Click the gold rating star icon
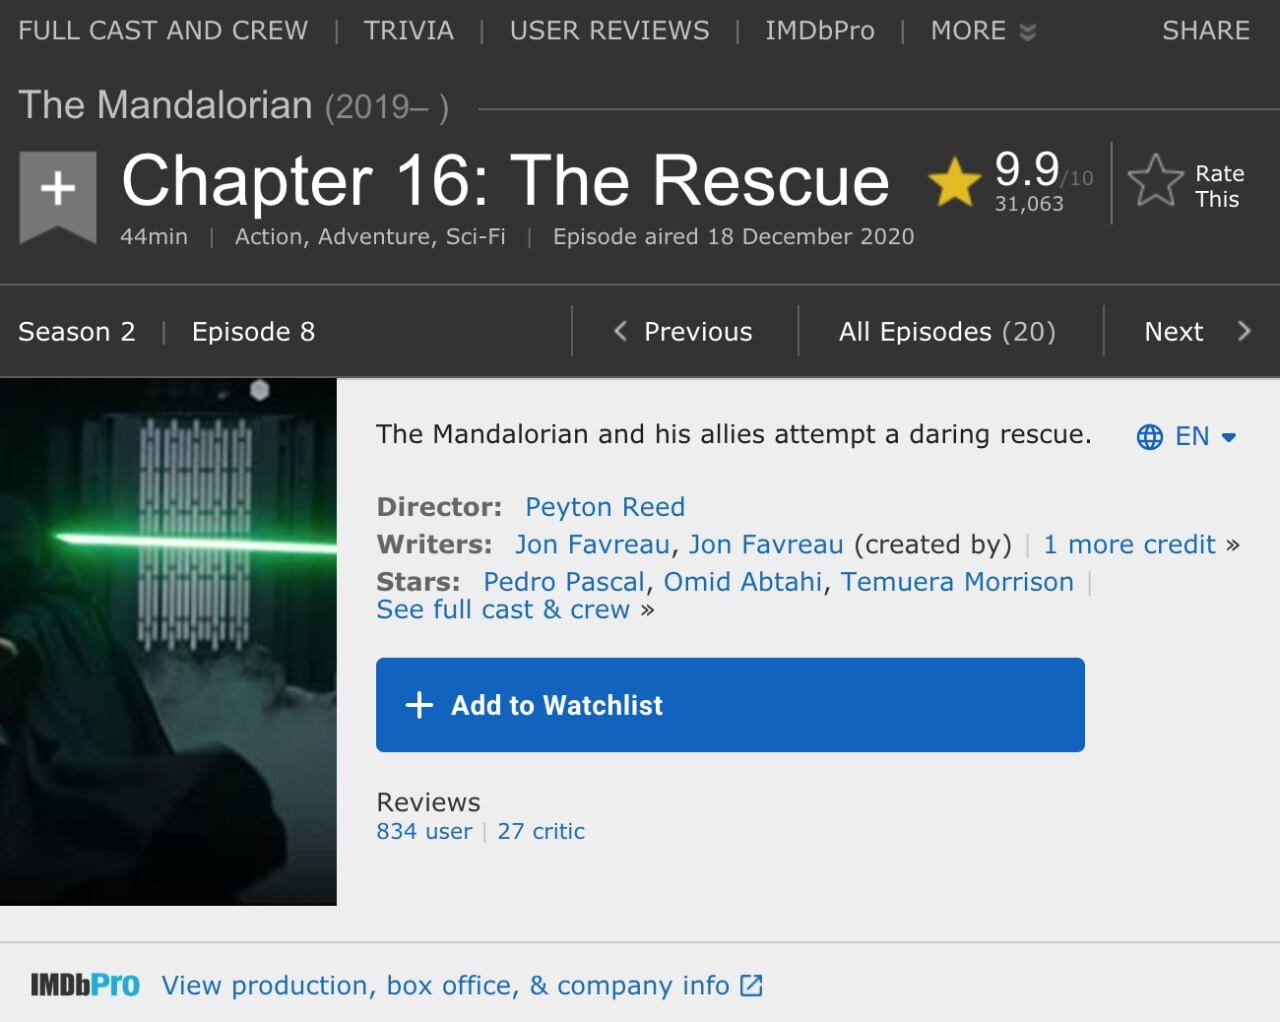 pos(954,182)
